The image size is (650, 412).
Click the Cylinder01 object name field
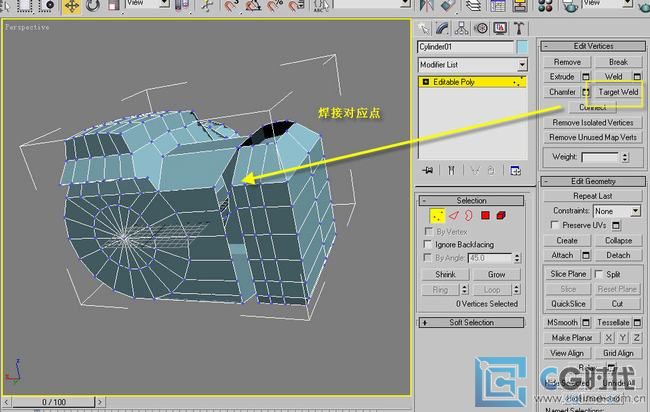(x=466, y=47)
